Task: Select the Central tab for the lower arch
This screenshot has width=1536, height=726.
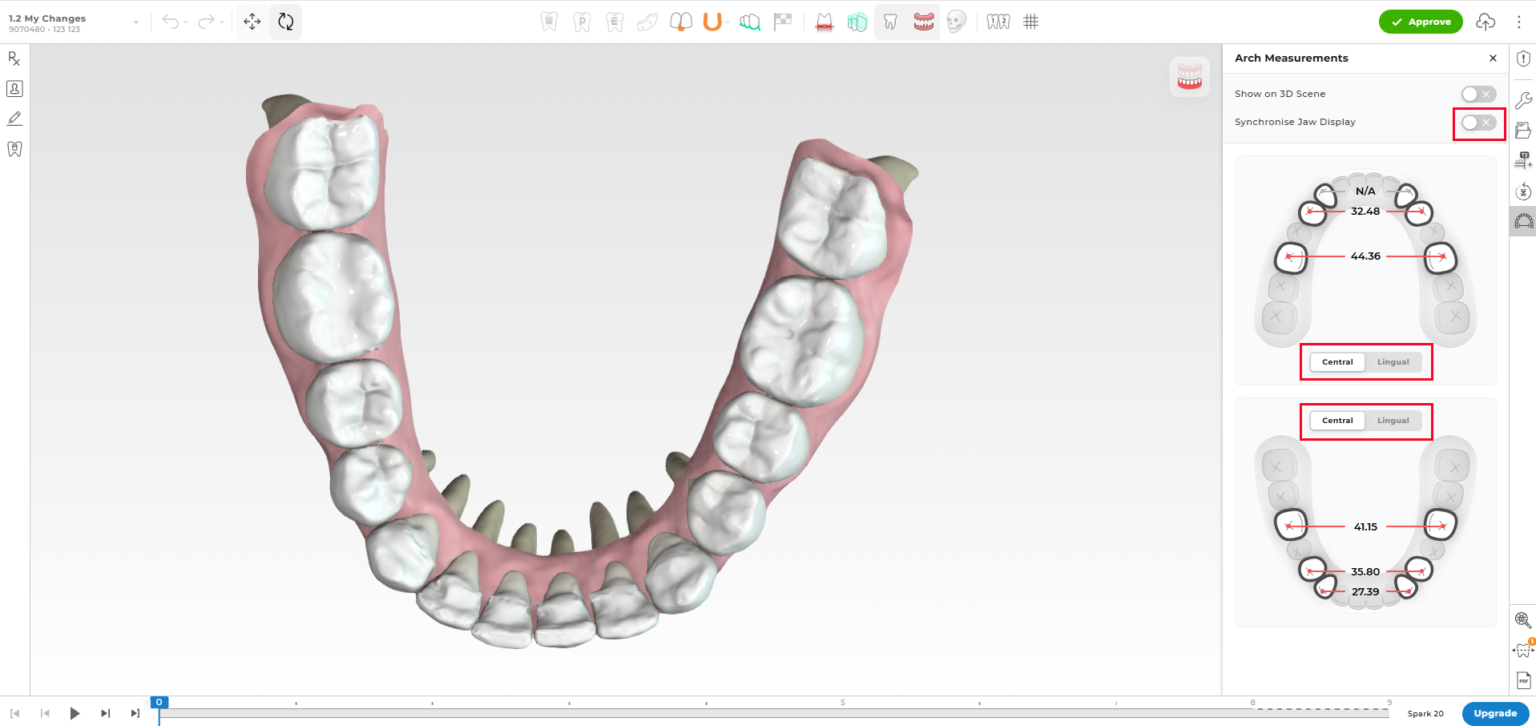Action: (x=1337, y=420)
